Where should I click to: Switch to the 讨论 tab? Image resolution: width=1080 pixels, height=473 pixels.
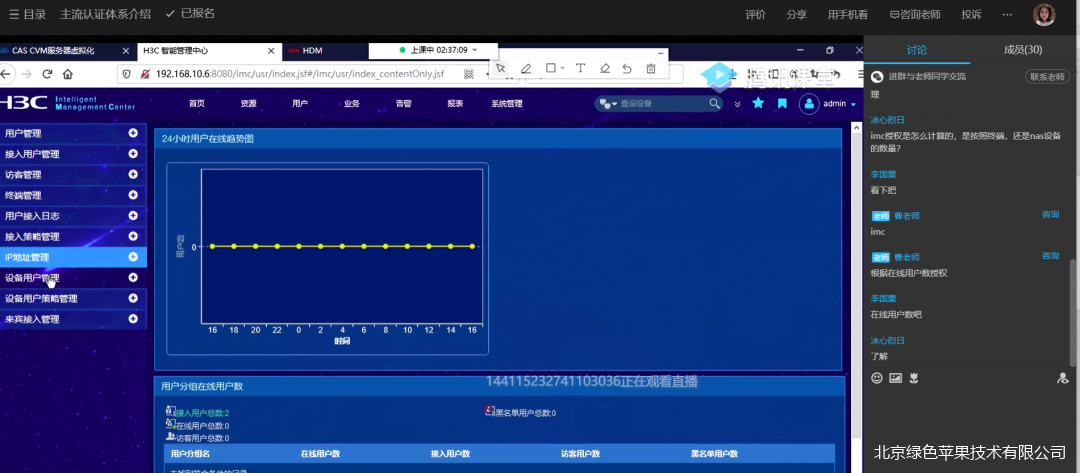(917, 50)
